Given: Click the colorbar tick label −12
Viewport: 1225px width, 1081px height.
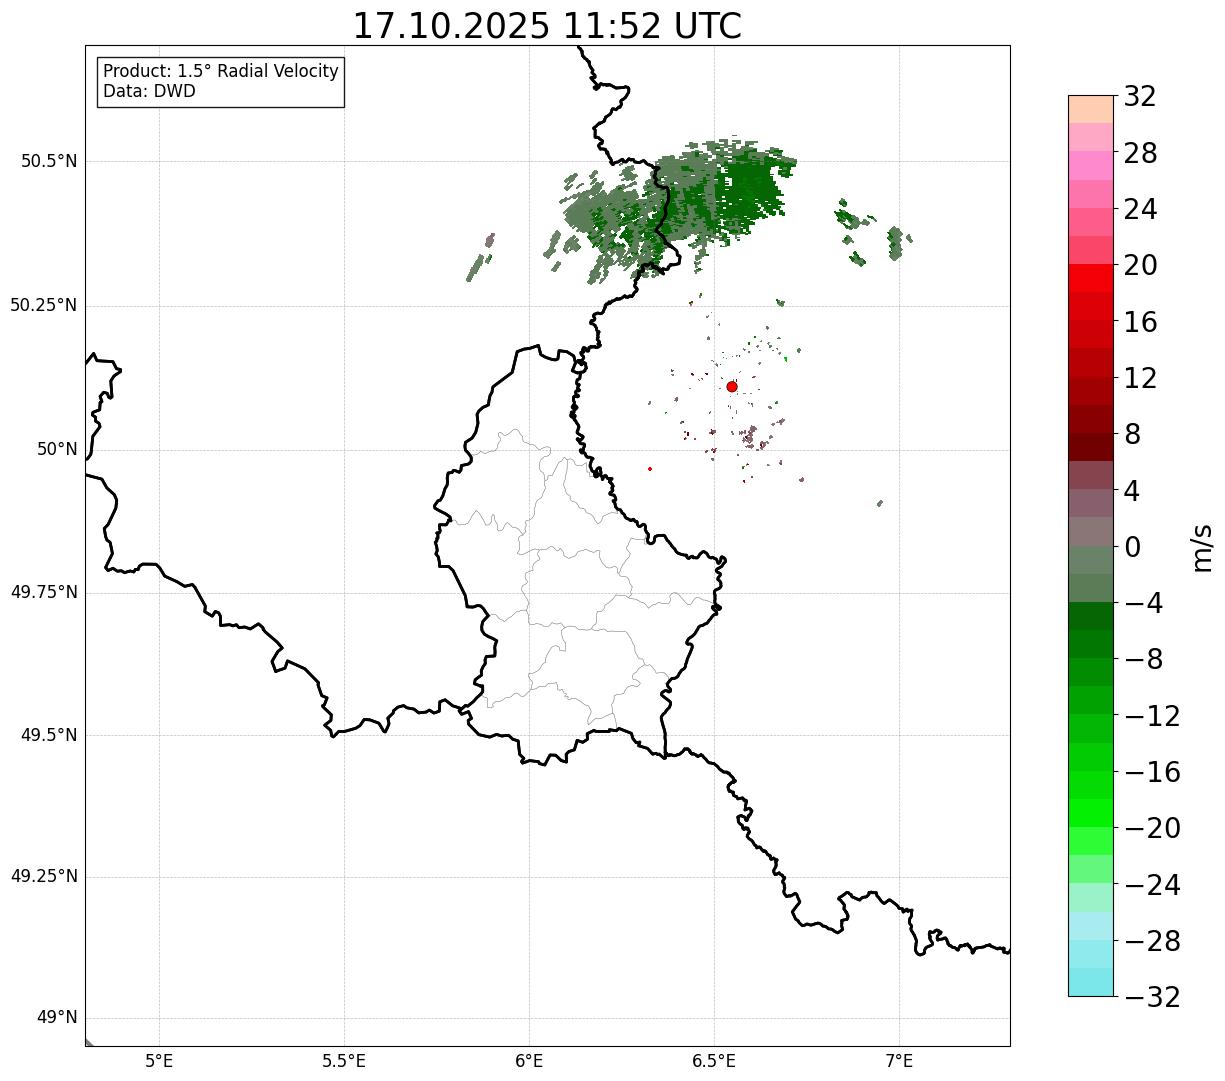Looking at the screenshot, I should point(1152,716).
